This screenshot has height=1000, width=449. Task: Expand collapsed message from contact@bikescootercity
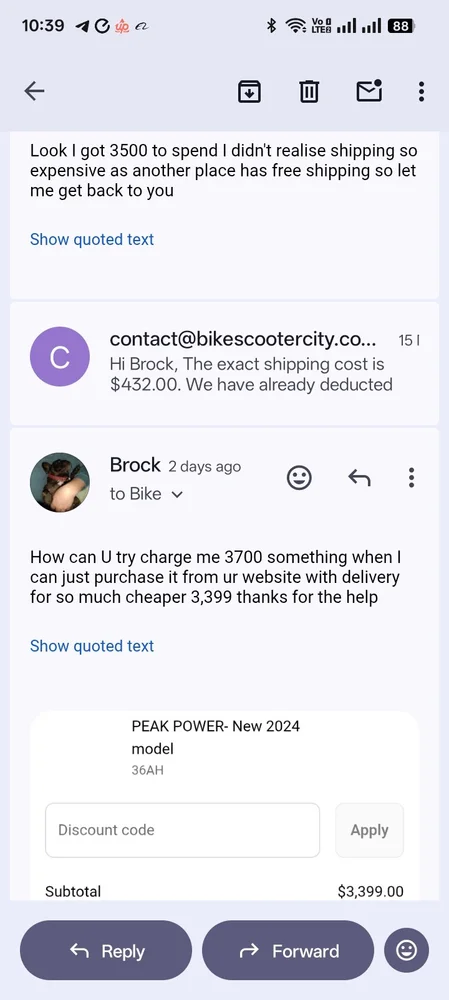click(224, 362)
